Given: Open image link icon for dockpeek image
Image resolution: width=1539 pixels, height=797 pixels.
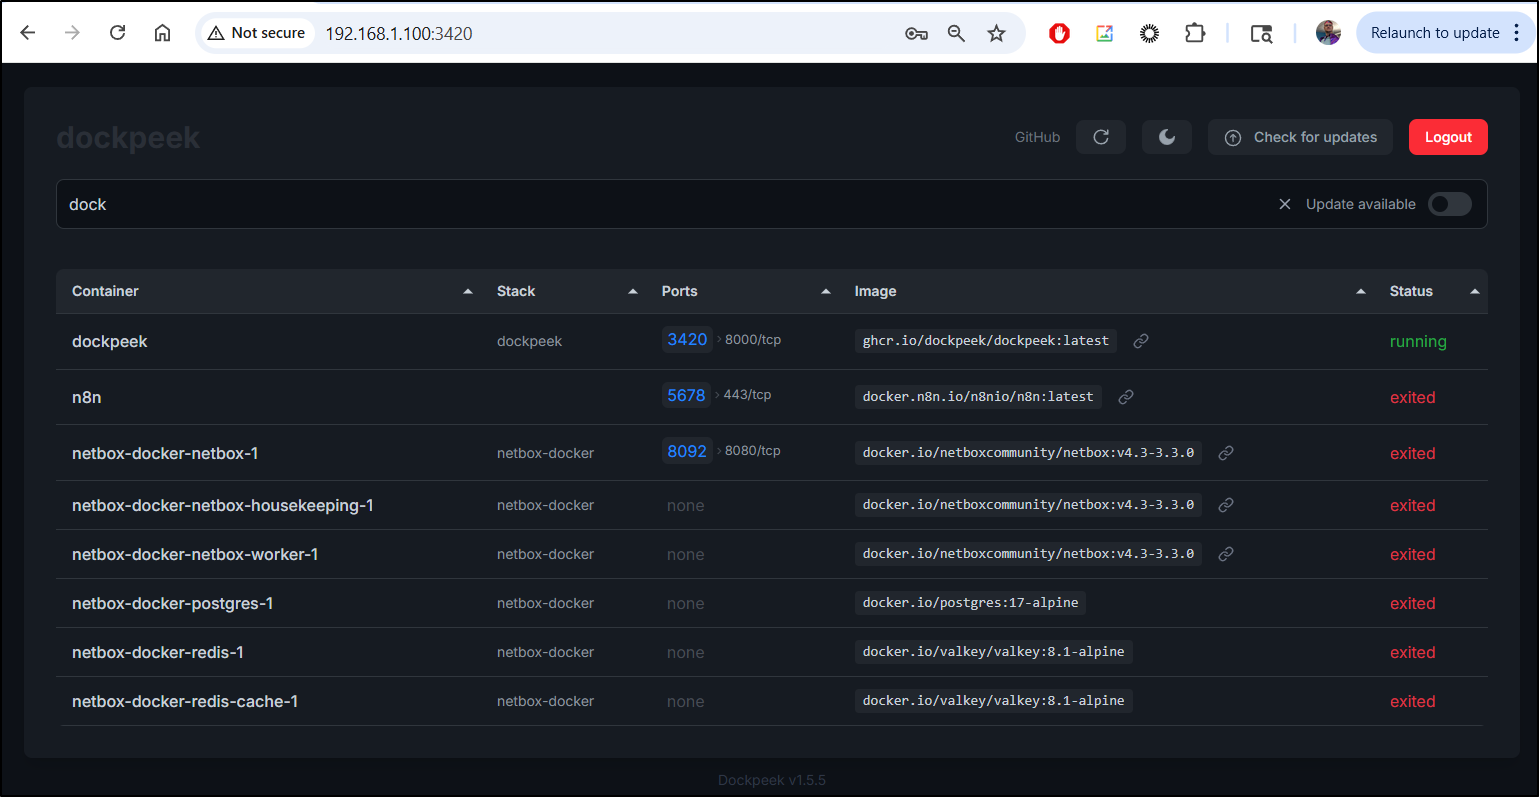Looking at the screenshot, I should 1141,341.
